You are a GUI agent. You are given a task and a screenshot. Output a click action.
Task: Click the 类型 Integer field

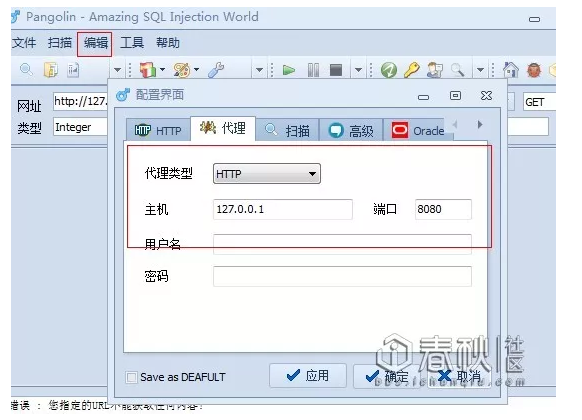point(81,127)
